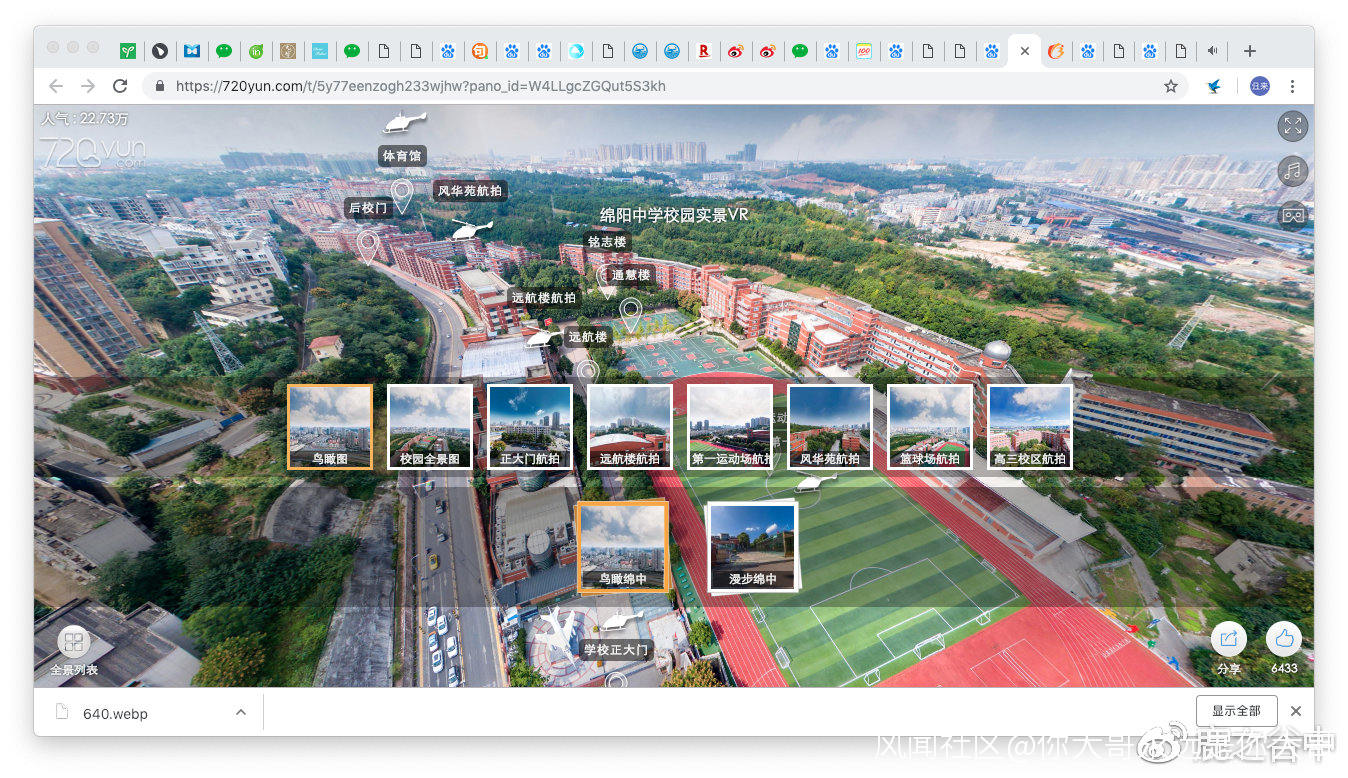
Task: Open the 漫步绵中 scene group
Action: click(x=752, y=546)
